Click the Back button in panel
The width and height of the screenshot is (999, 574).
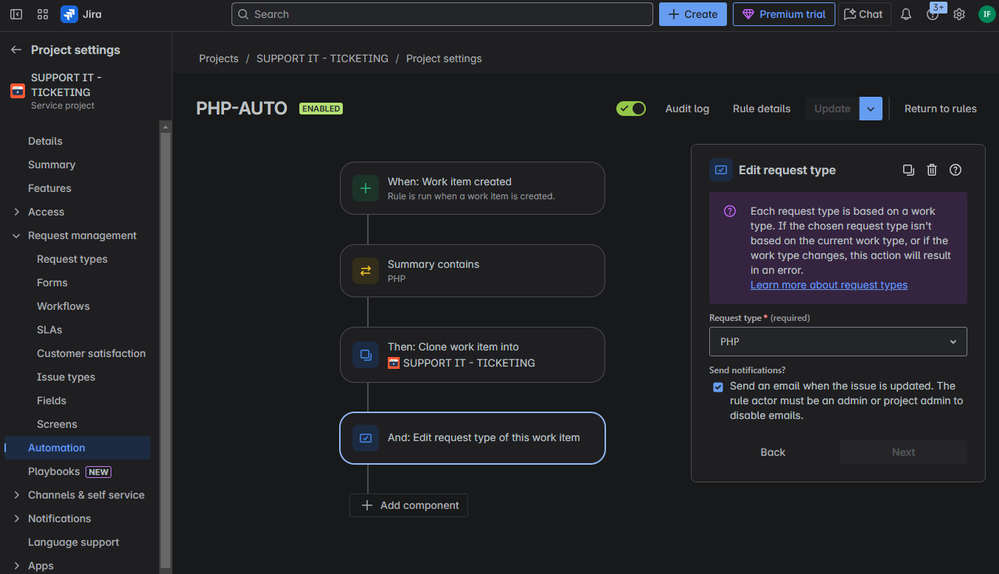773,452
